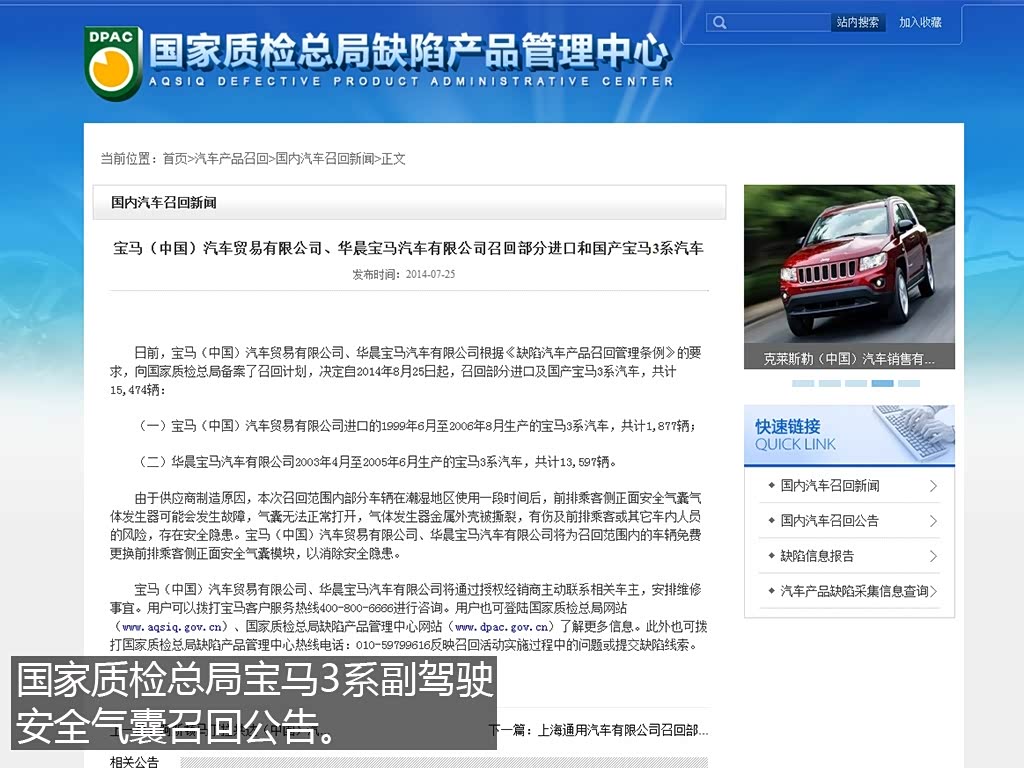Click the 加入收藏 bookmark link

tap(920, 22)
